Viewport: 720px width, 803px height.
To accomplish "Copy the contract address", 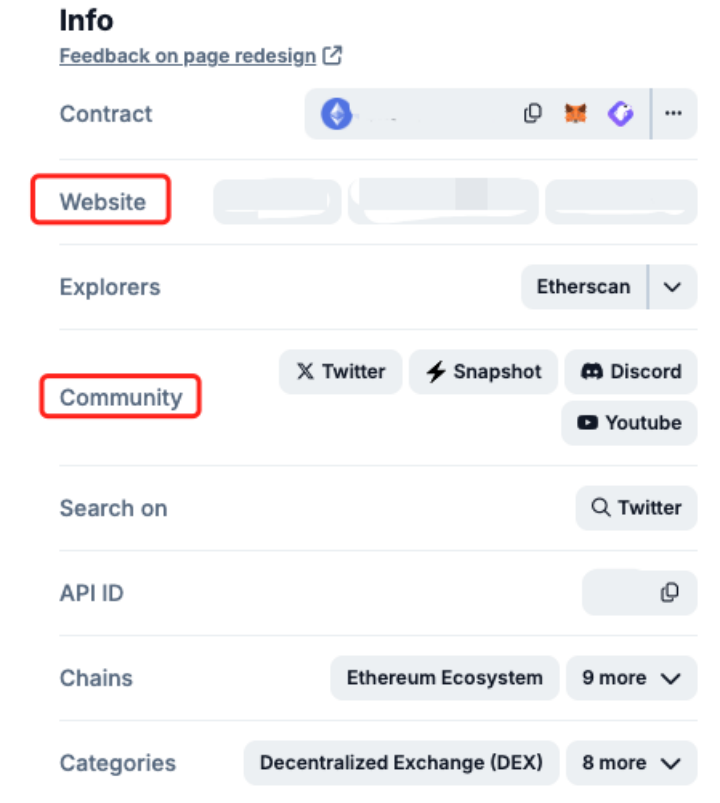I will click(533, 114).
